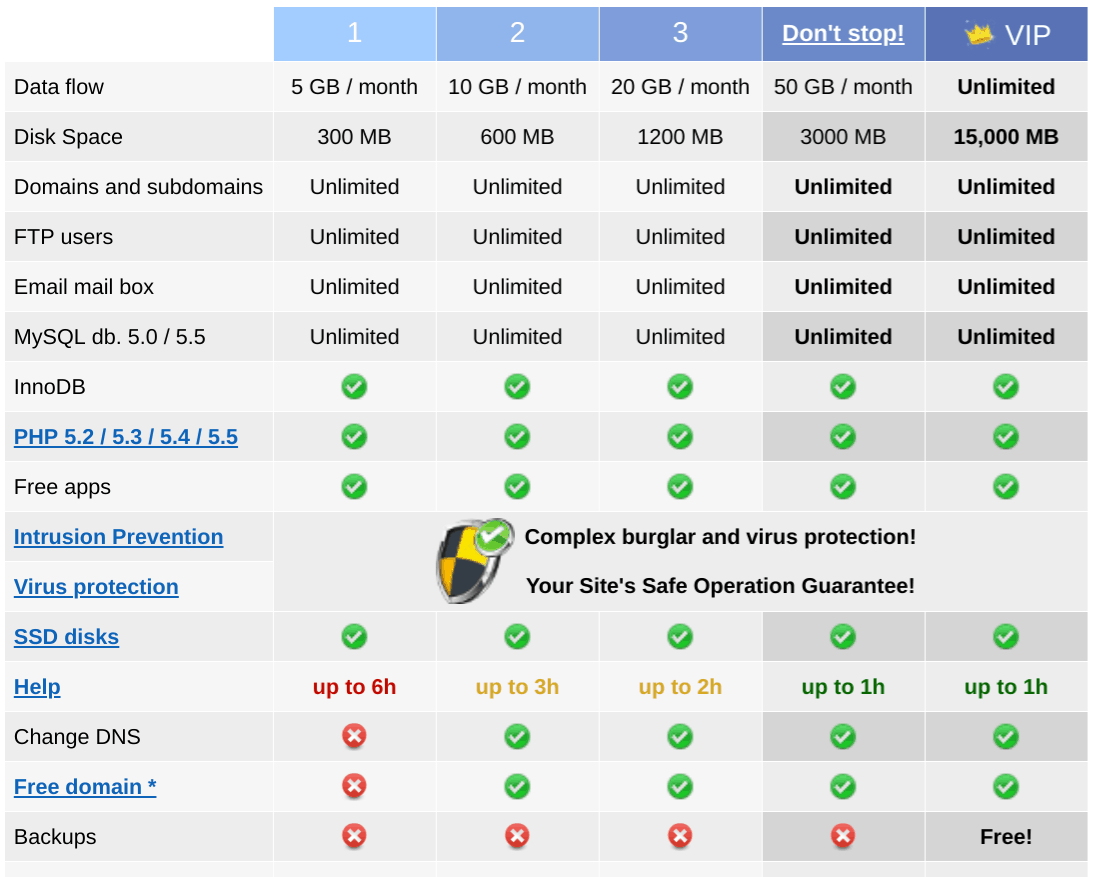Click the '20 GB / month' data flow cell
The image size is (1099, 877).
tap(680, 87)
